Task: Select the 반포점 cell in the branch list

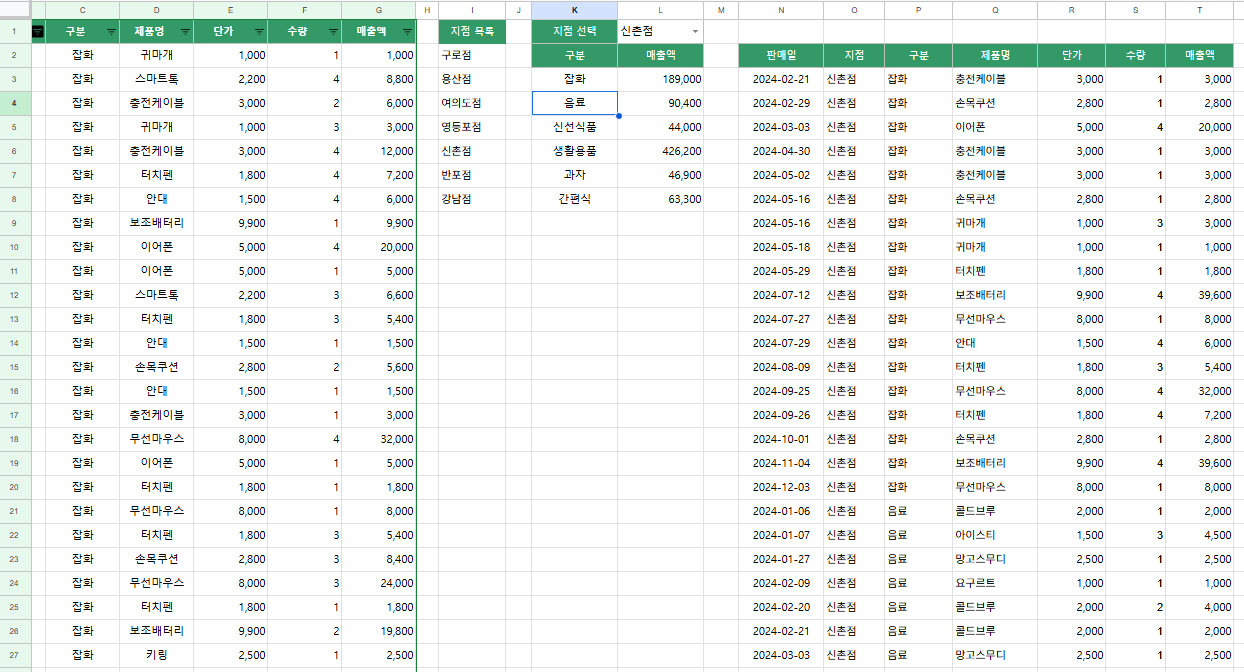Action: [x=472, y=175]
